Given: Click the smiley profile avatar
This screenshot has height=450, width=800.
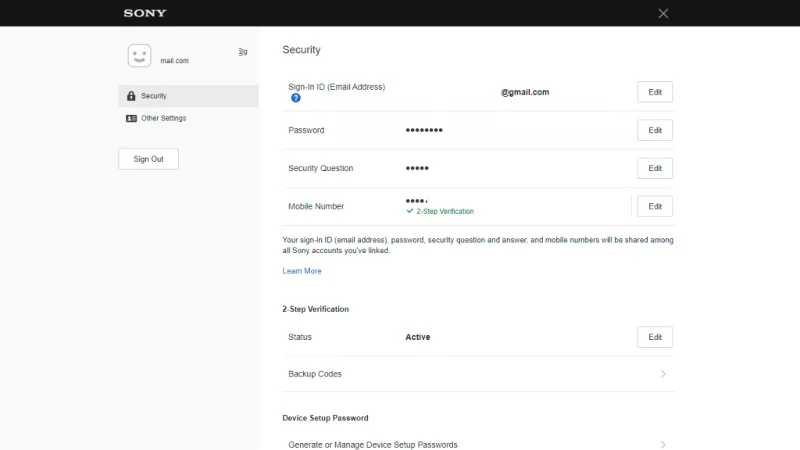Looking at the screenshot, I should [139, 56].
